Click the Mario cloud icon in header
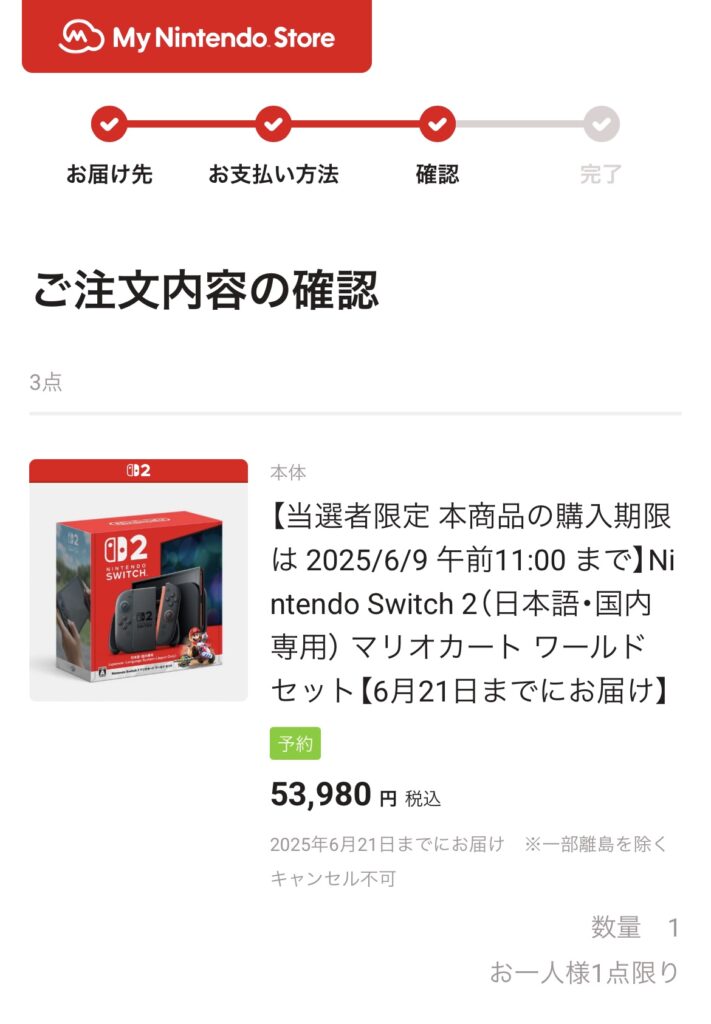 click(81, 37)
